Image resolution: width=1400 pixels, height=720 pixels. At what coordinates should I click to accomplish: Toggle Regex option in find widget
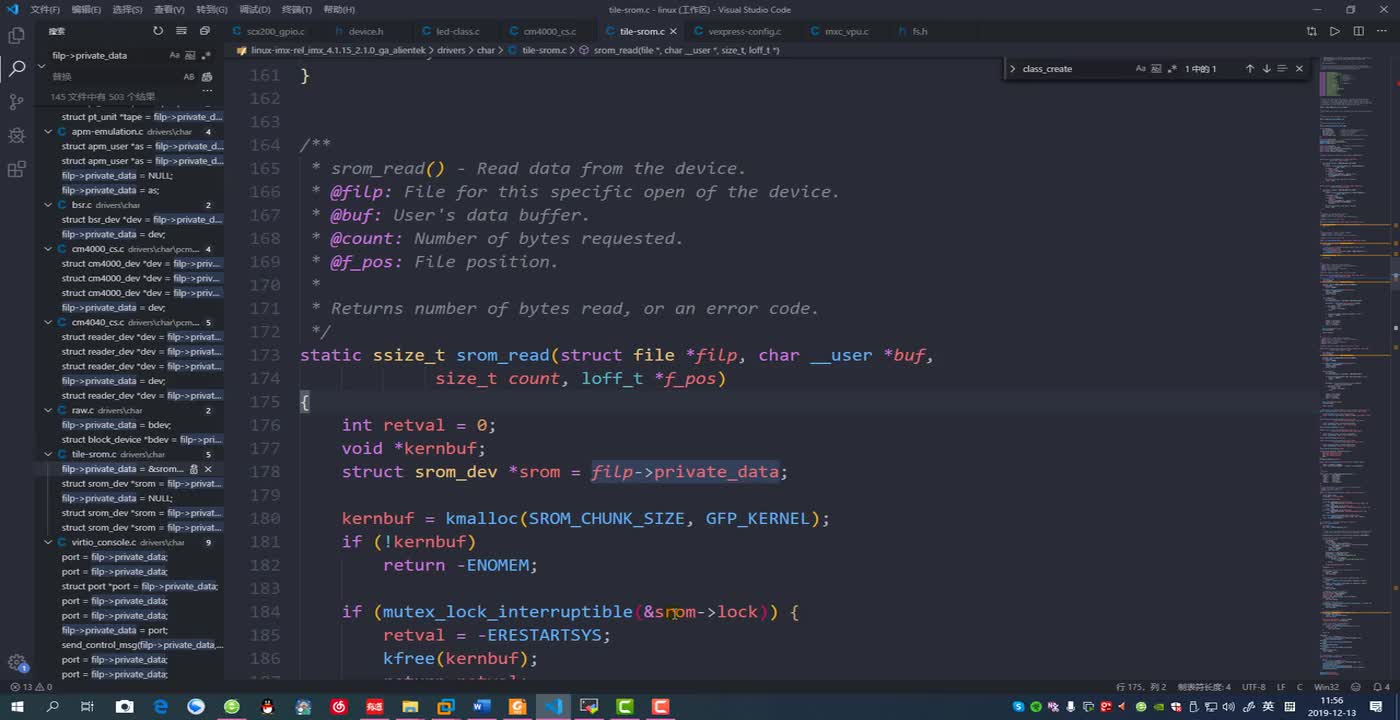click(x=1172, y=69)
